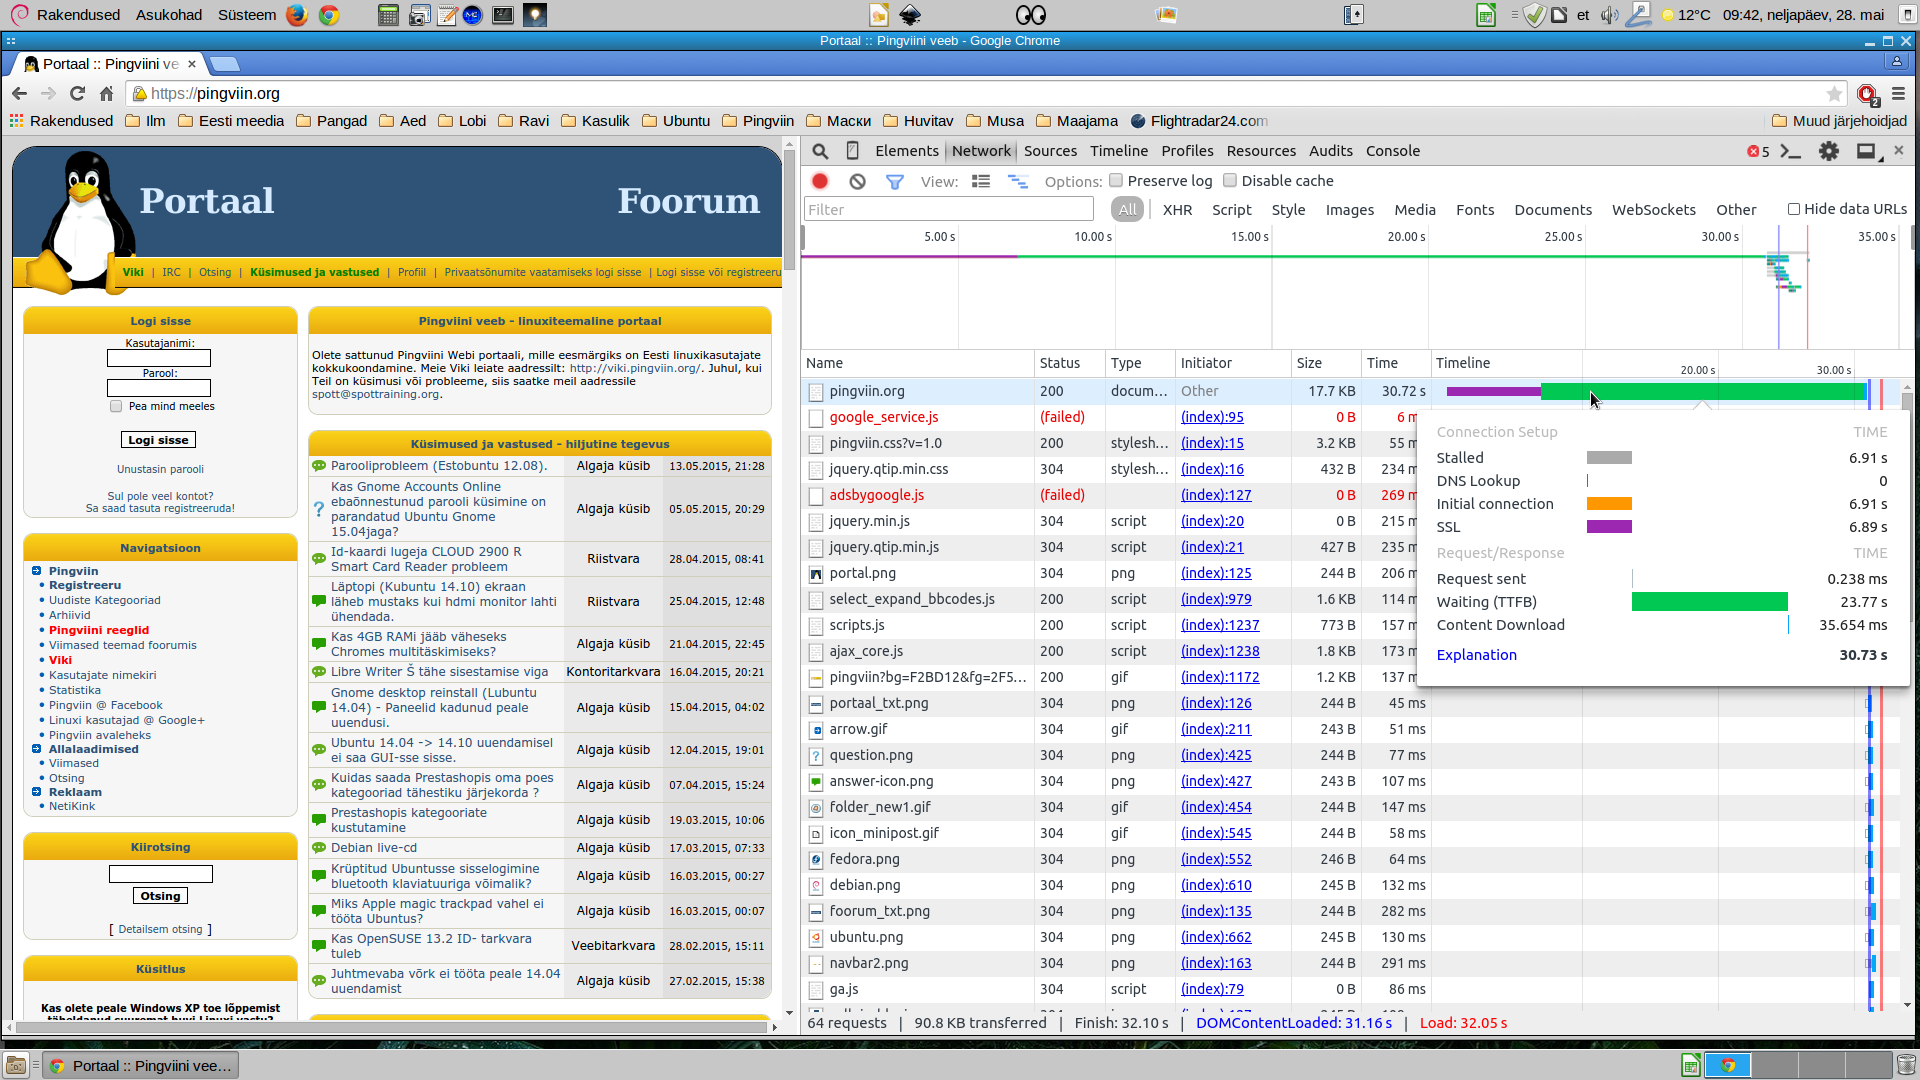The image size is (1920, 1080).
Task: Show desktop via bottom-left panel icon
Action: [15, 1066]
